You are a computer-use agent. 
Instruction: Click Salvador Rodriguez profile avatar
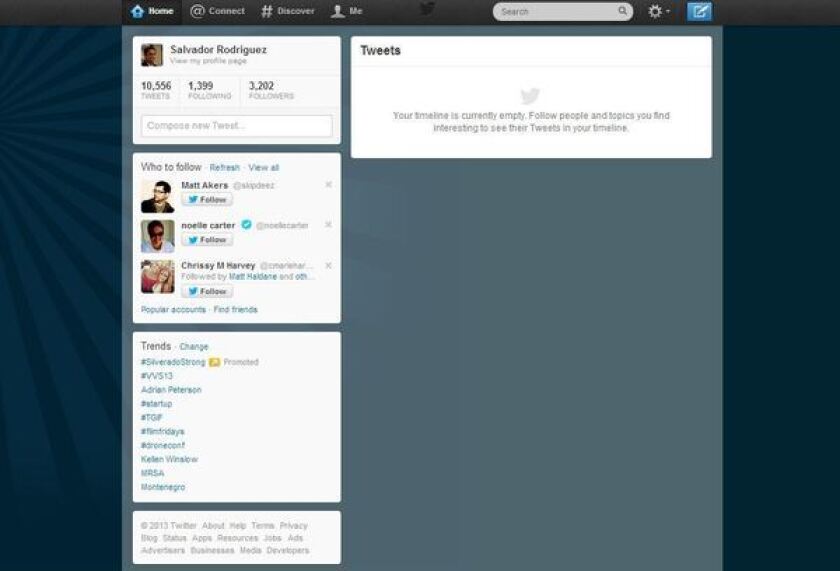(x=152, y=55)
